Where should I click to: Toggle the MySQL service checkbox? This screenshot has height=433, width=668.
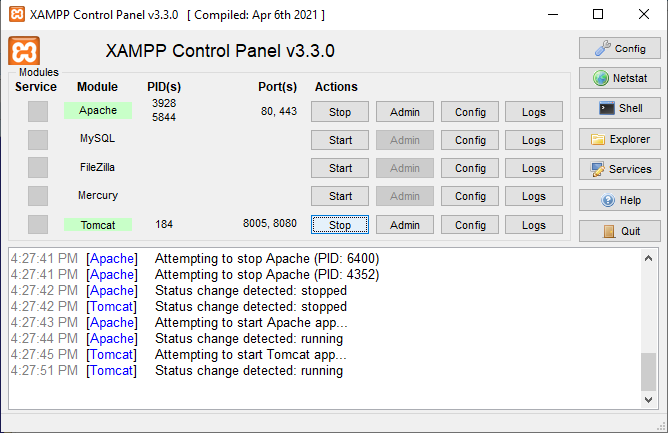[x=38, y=140]
